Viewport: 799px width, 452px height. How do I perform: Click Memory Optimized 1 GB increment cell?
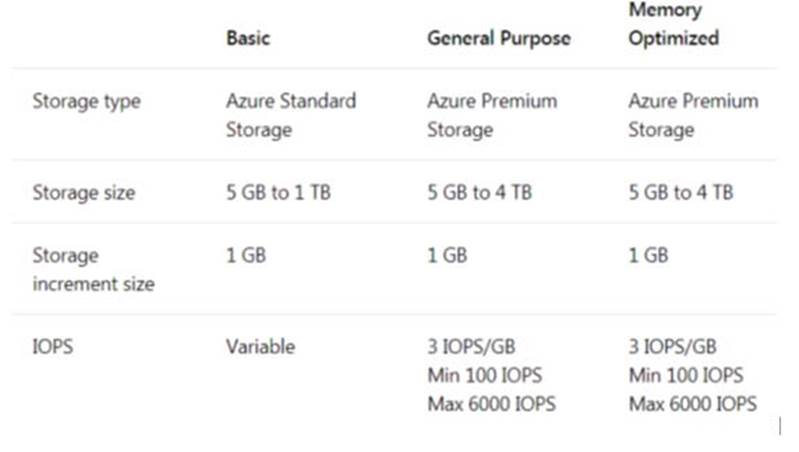click(x=648, y=255)
